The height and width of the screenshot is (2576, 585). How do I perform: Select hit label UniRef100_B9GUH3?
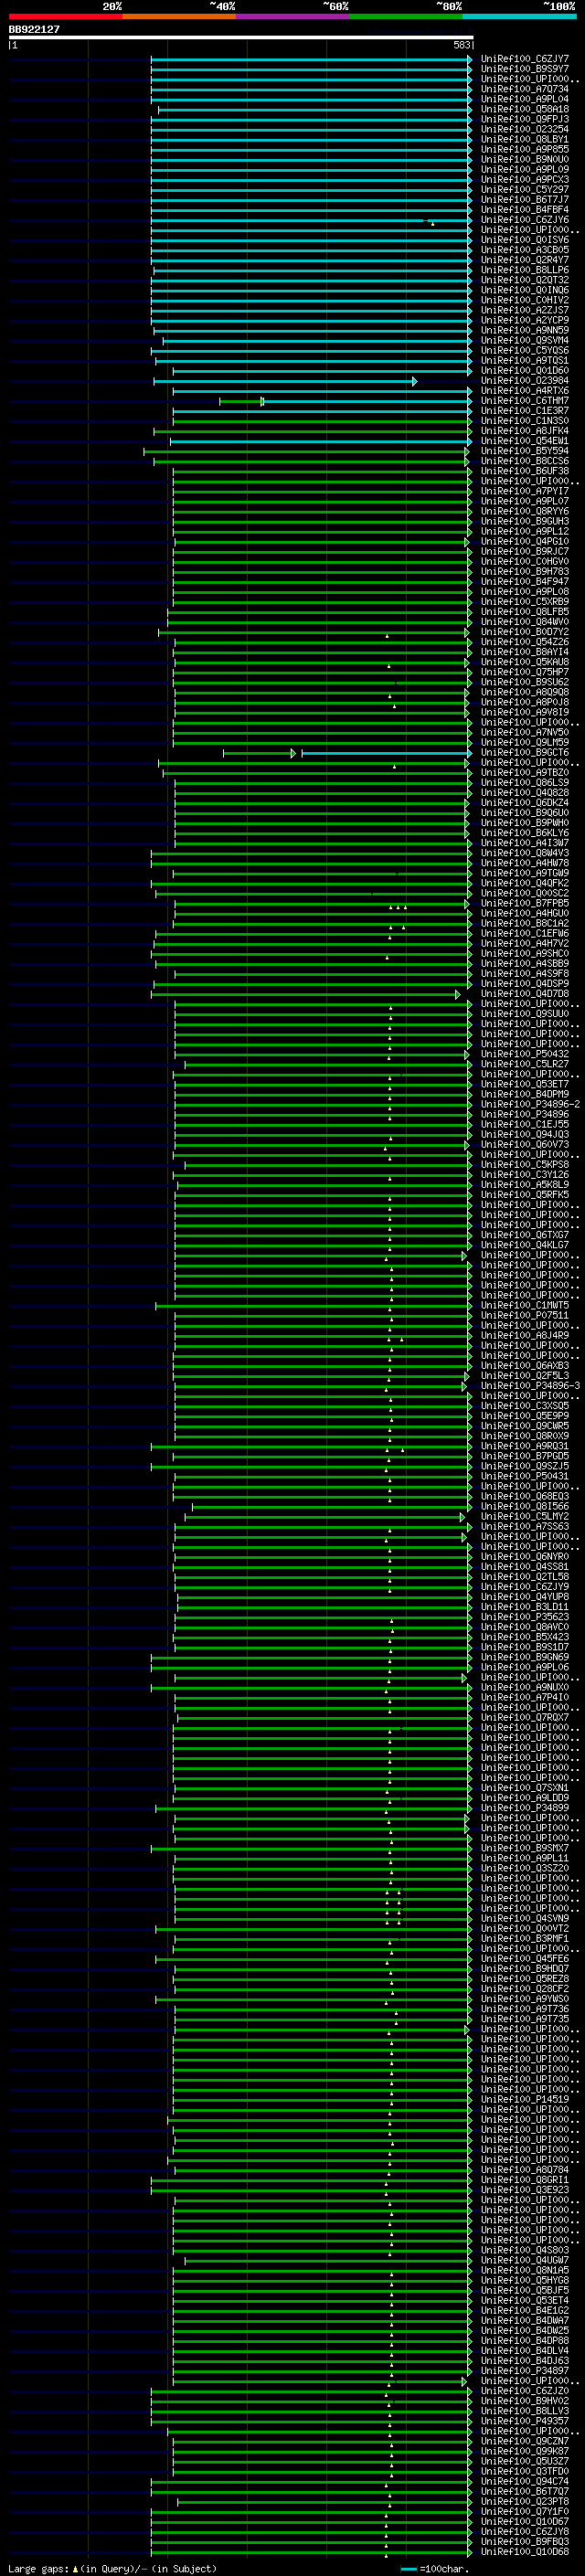[x=525, y=522]
